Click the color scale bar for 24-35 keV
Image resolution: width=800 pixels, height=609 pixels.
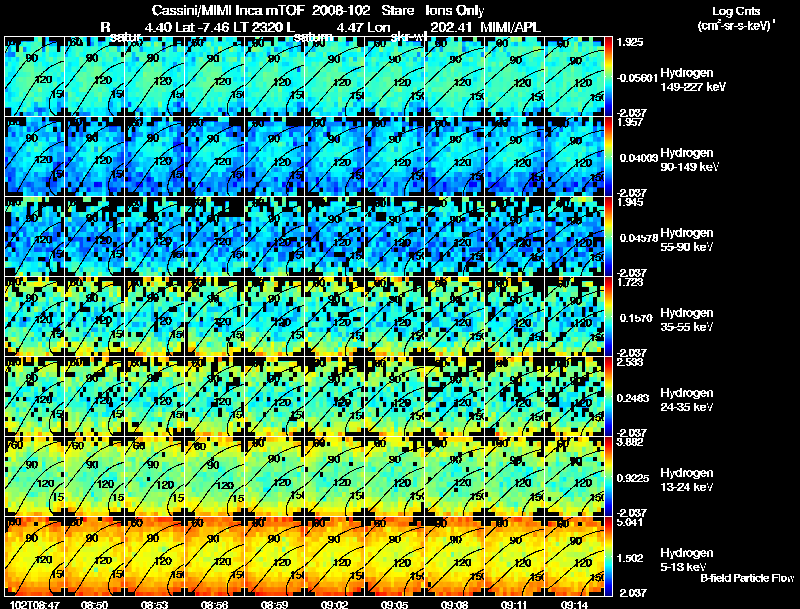click(608, 396)
